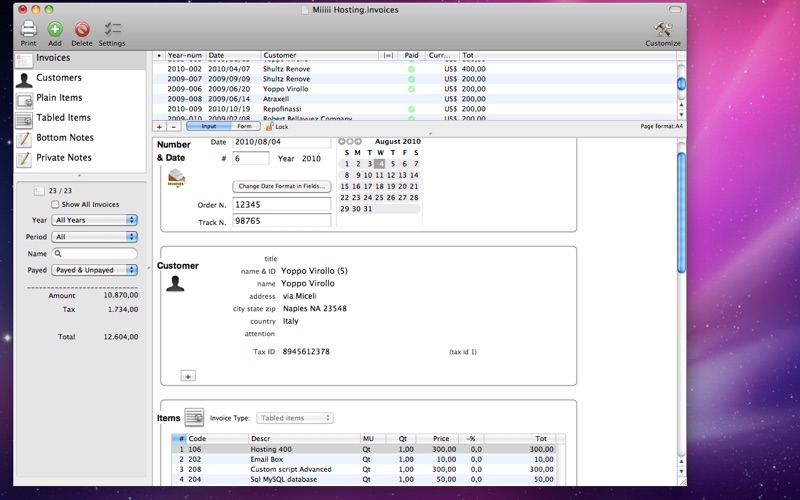Switch to the Input view segment
The width and height of the screenshot is (800, 500).
209,127
